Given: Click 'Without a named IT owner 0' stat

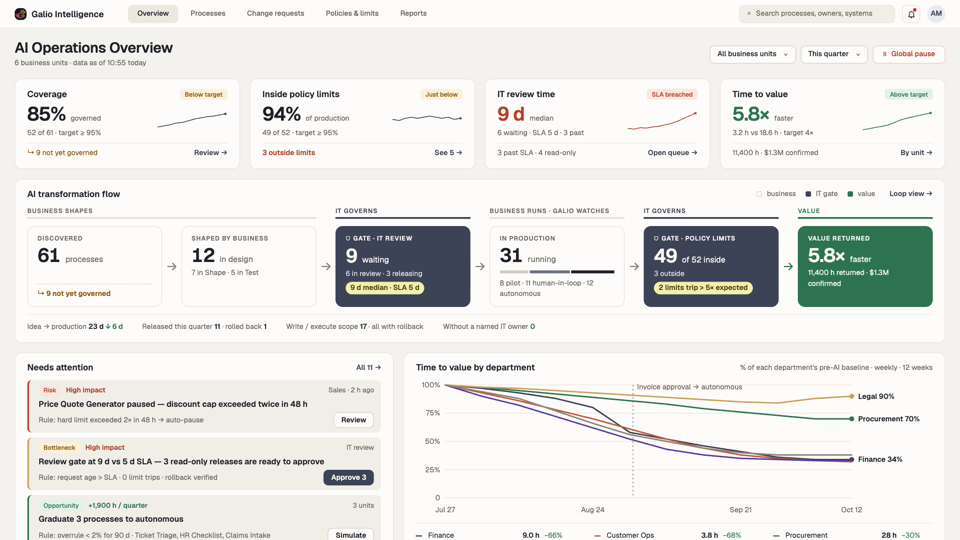Looking at the screenshot, I should [x=489, y=326].
